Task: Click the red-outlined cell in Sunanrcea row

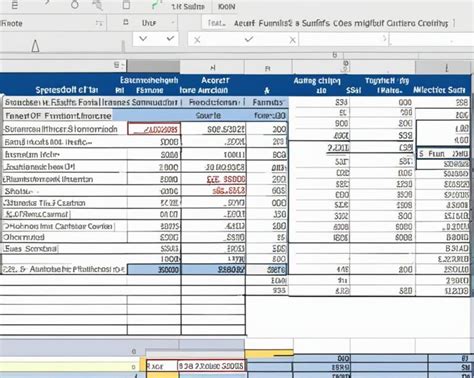Action: 154,129
